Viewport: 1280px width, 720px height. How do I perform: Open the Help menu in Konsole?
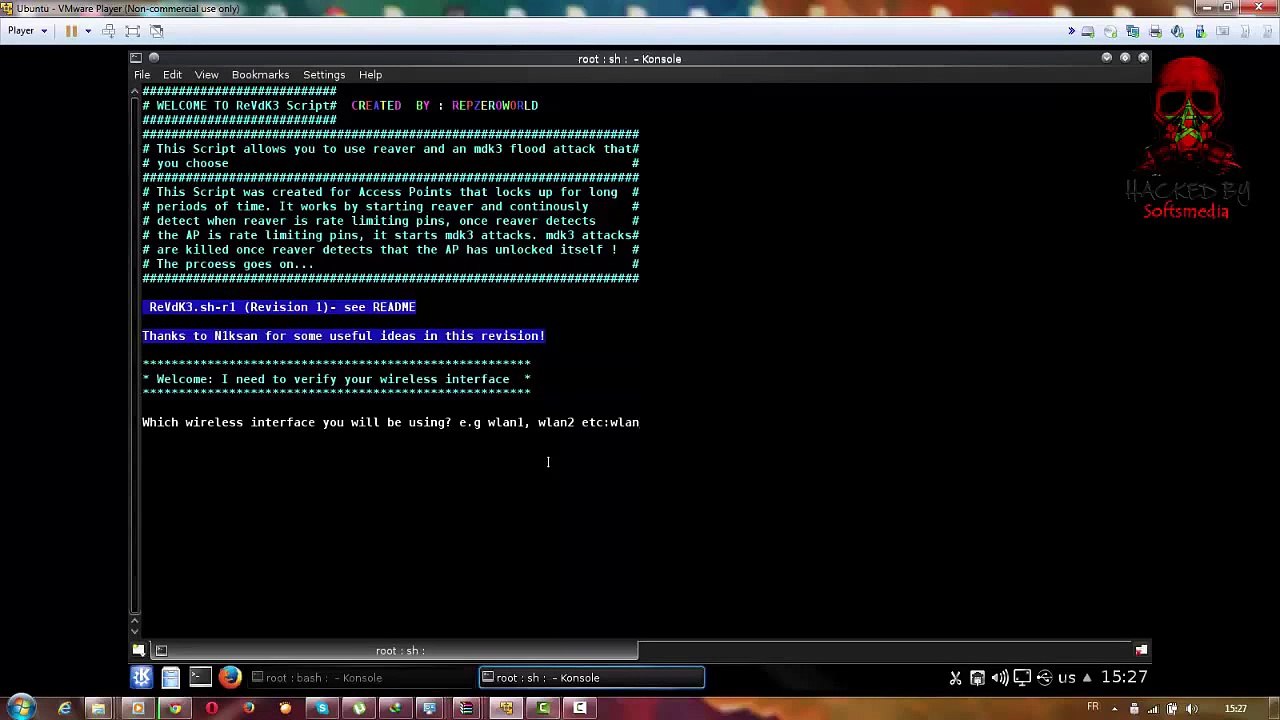[x=370, y=75]
